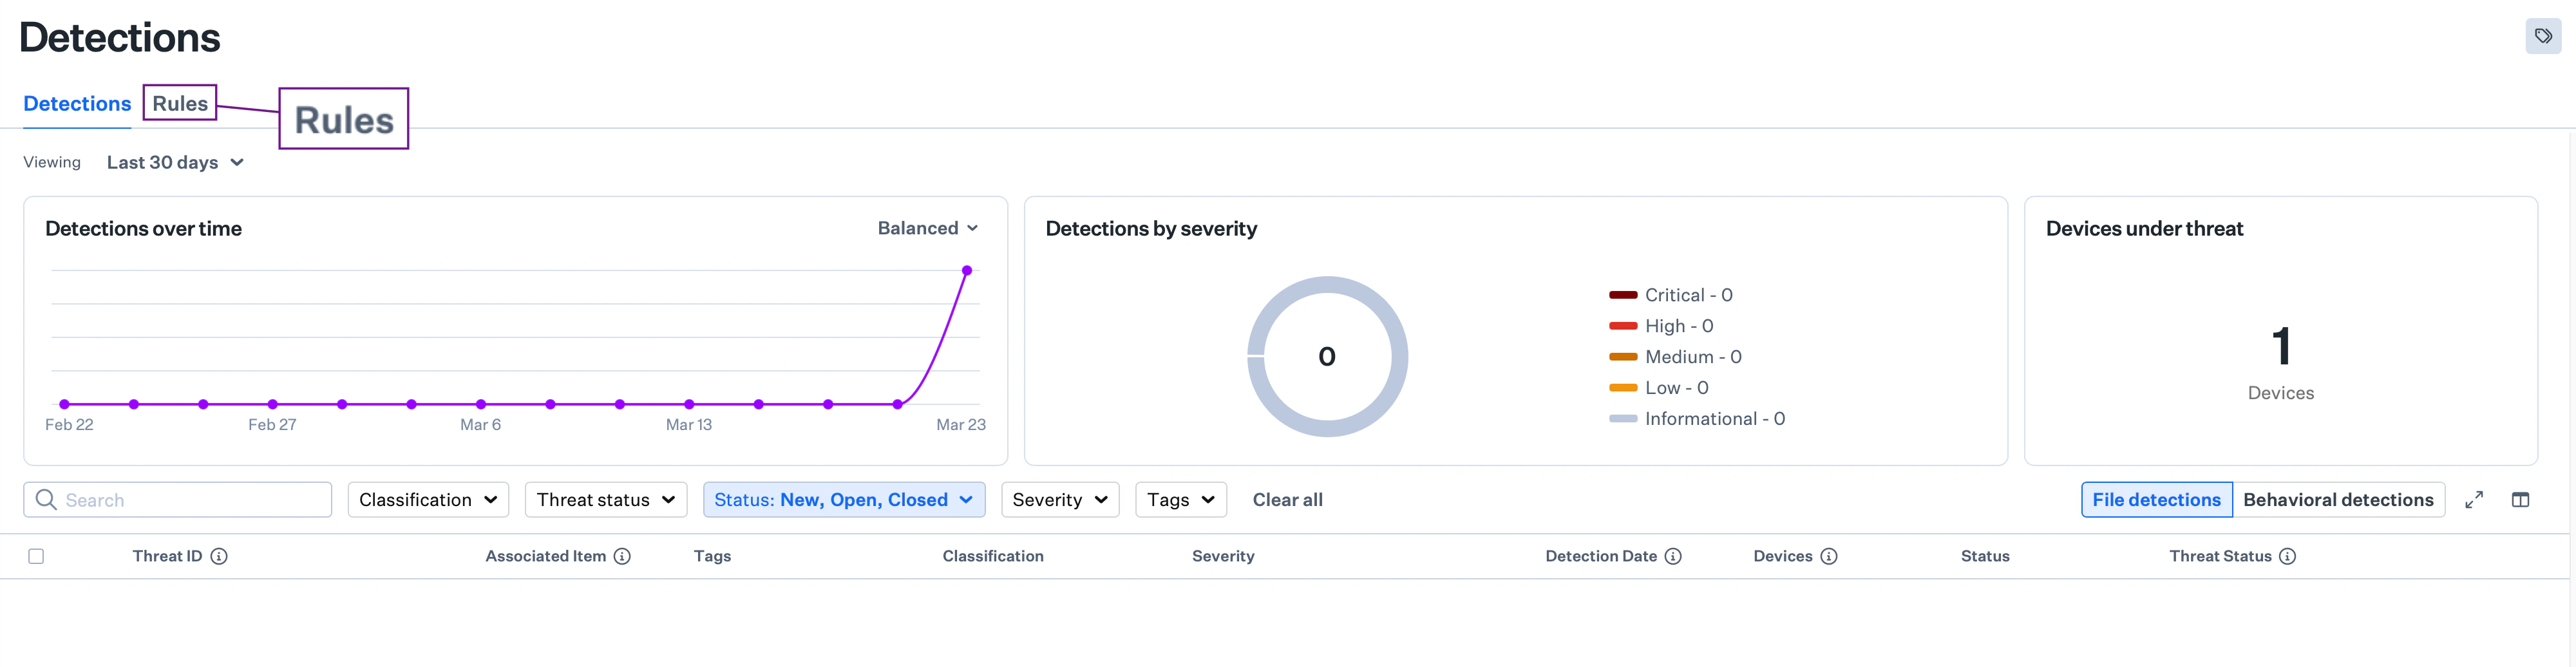Switch to the Rules tab
2576x667 pixels.
click(181, 102)
